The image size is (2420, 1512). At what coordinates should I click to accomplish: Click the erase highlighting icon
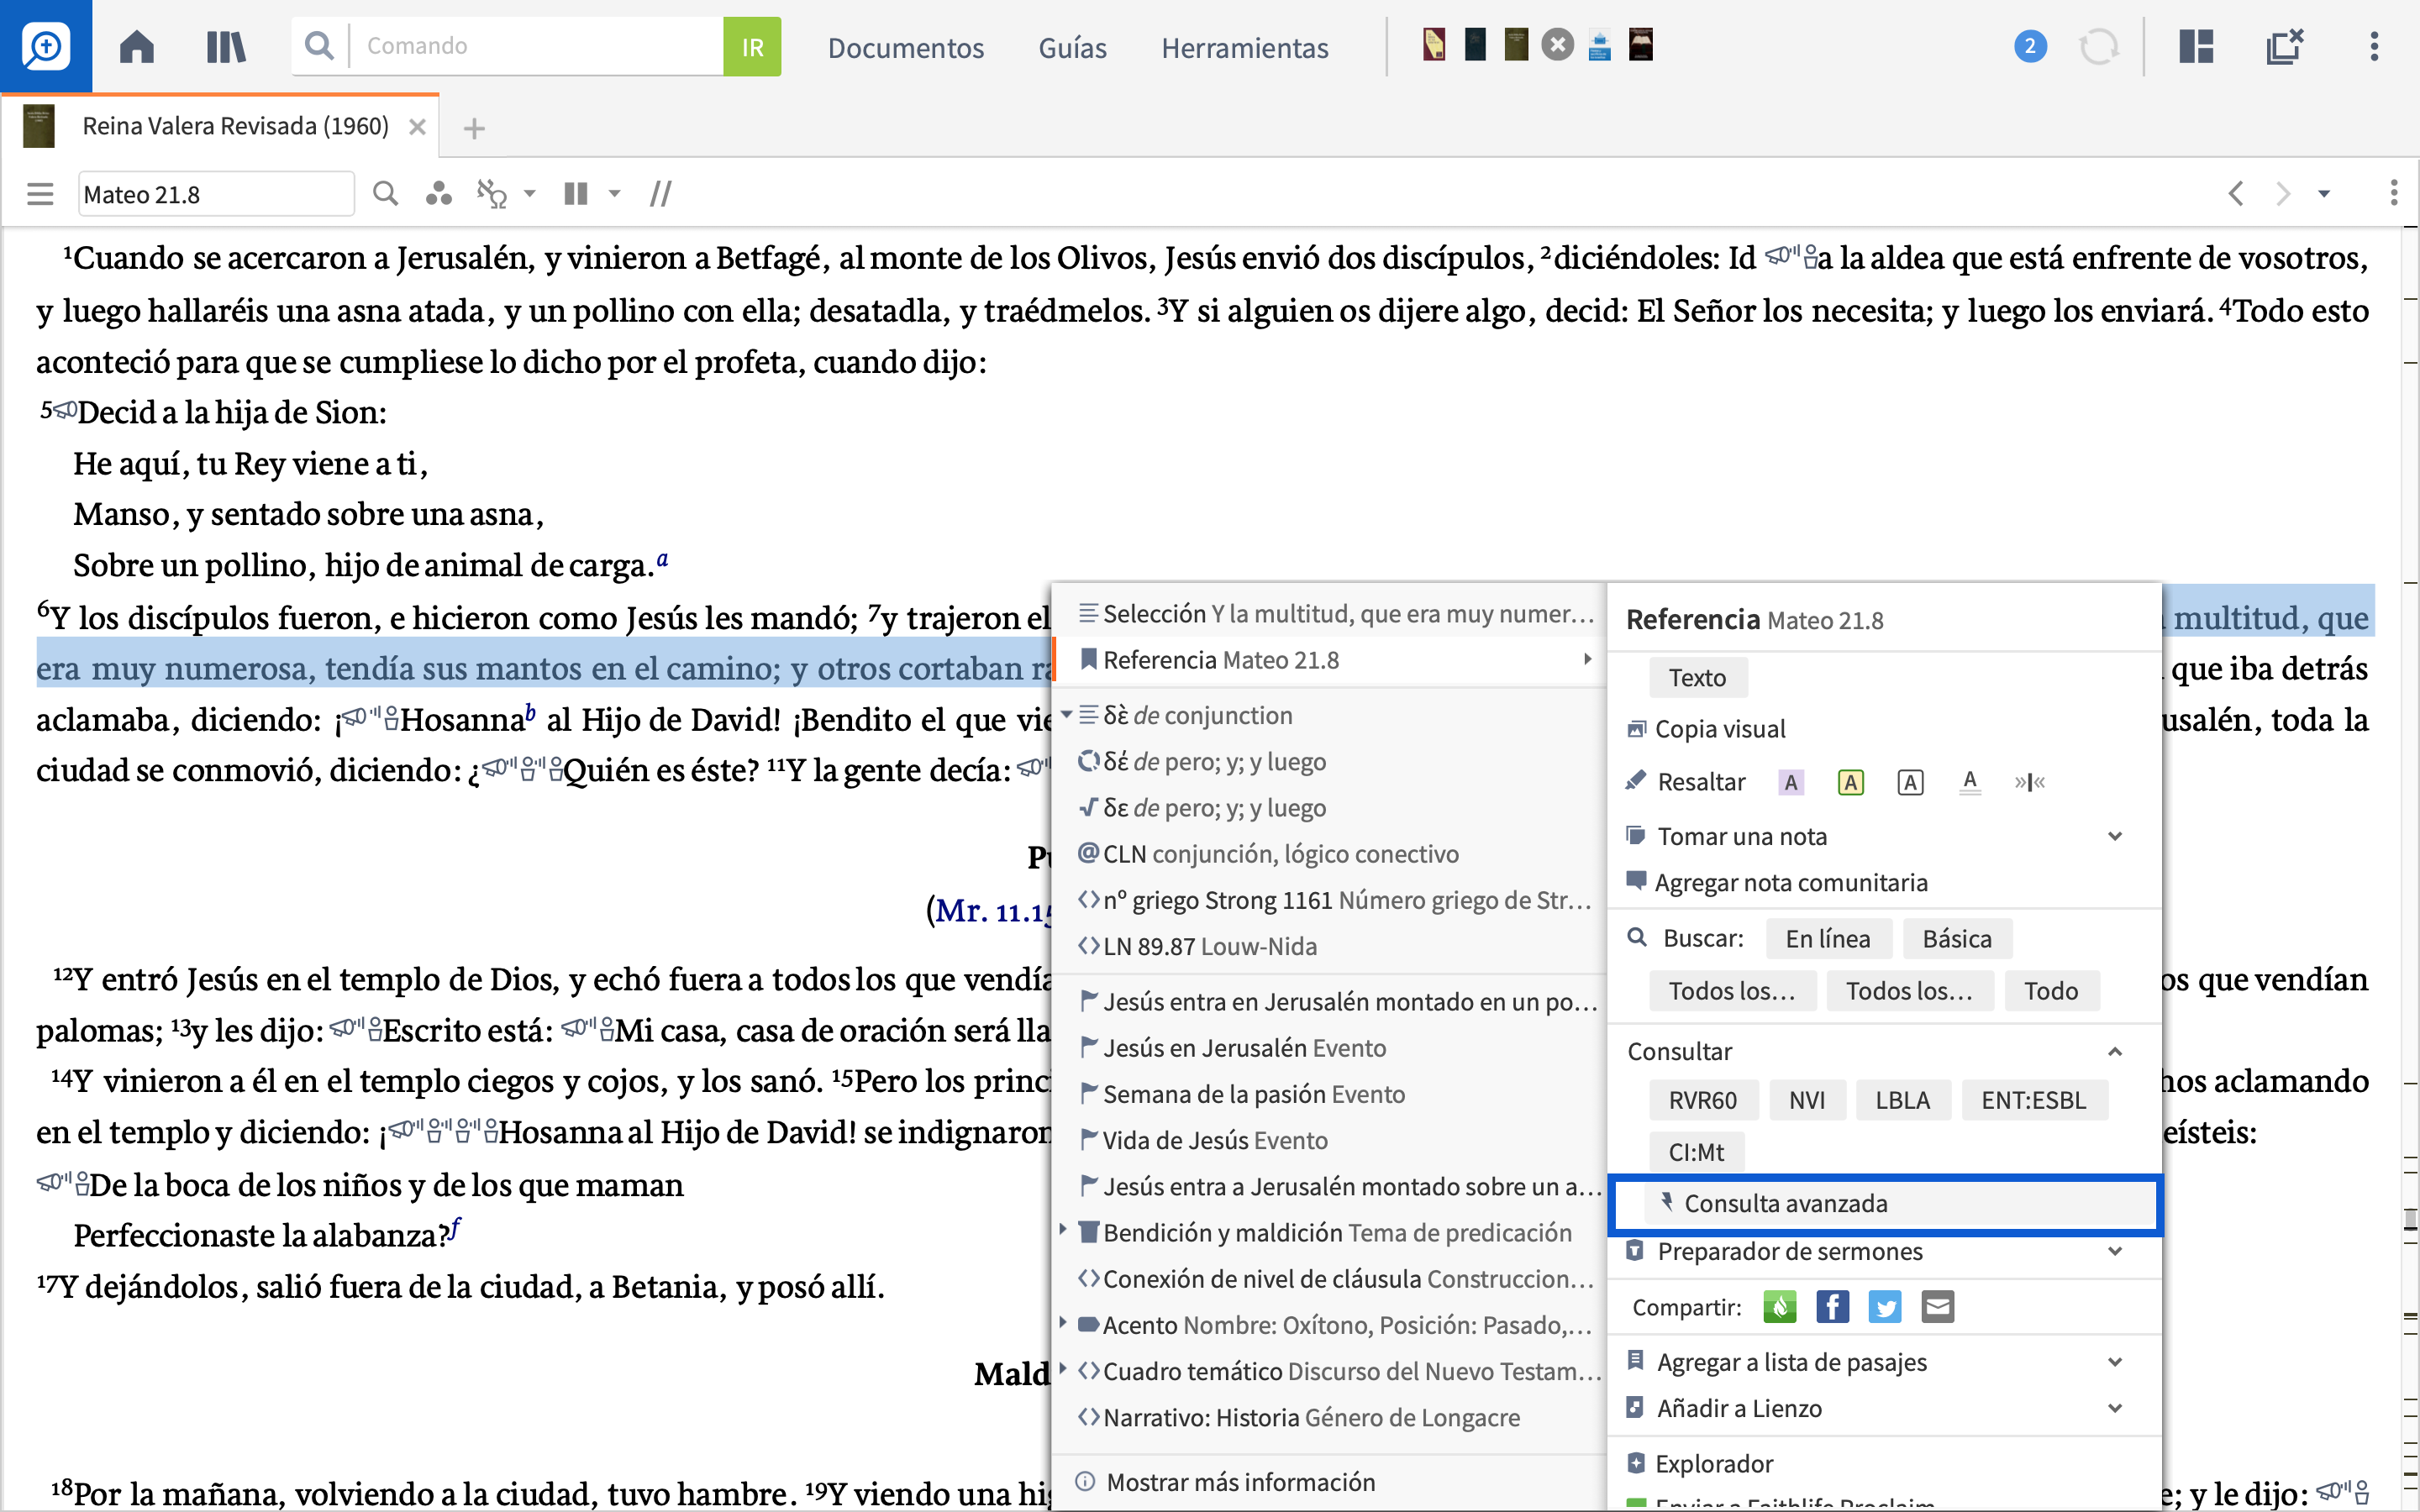point(2029,782)
